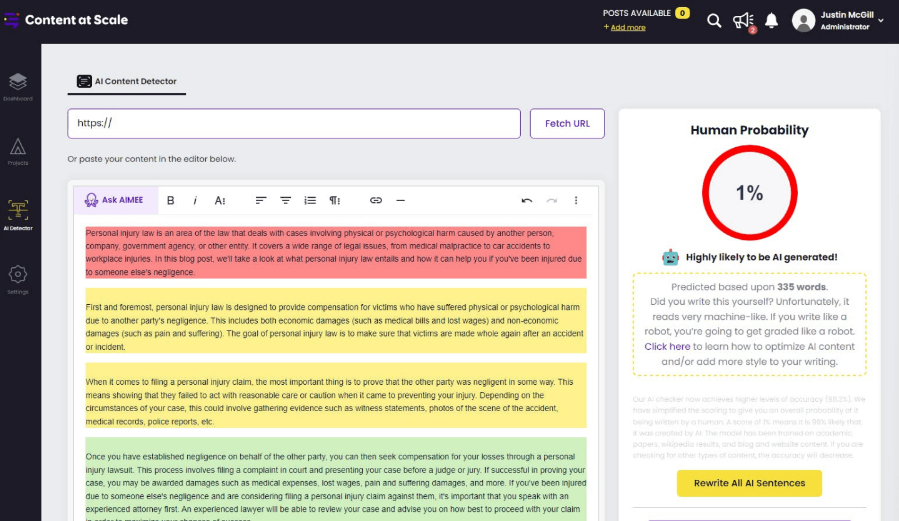Expand the Justin McGill account menu arrow

click(881, 21)
